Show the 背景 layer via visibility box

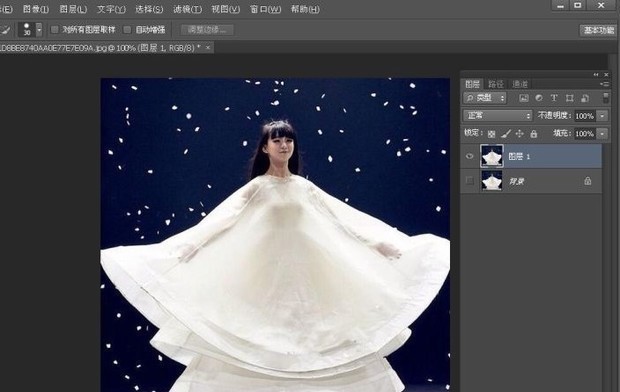click(x=469, y=181)
